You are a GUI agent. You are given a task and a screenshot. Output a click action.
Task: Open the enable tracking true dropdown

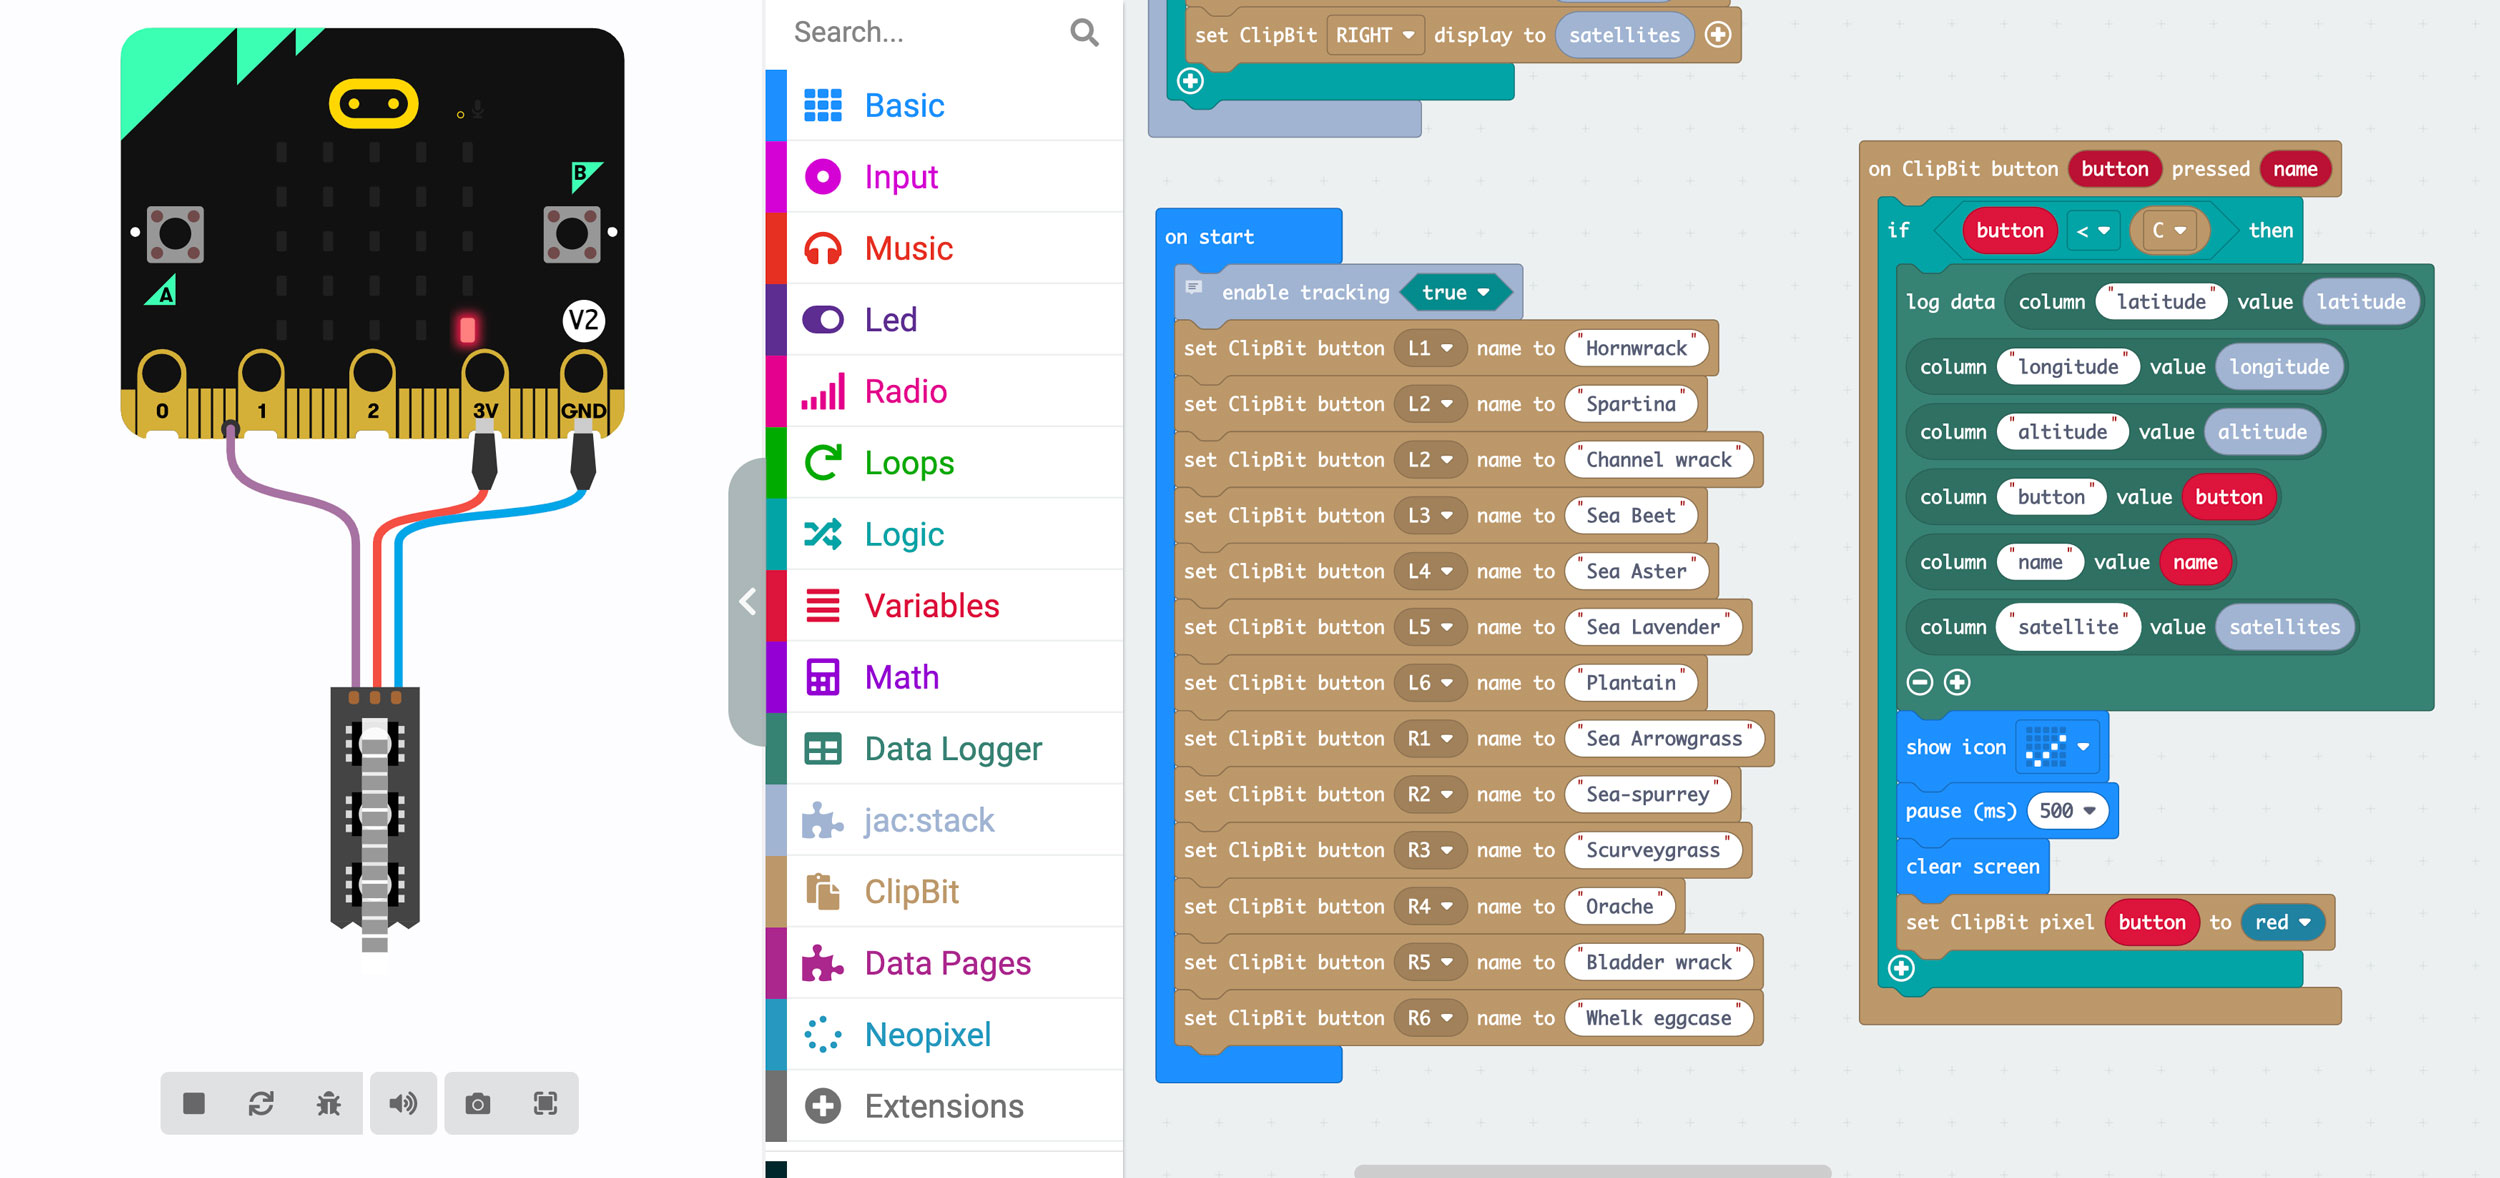tap(1455, 293)
